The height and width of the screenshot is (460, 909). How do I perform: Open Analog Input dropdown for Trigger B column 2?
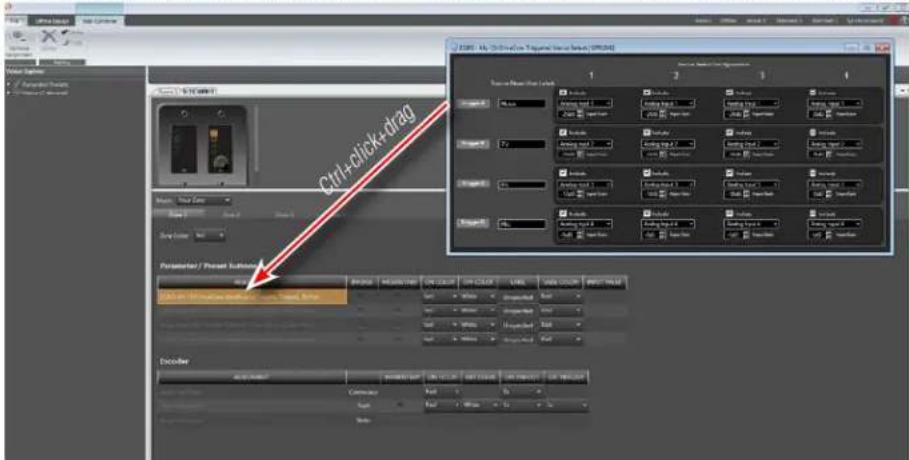(x=668, y=143)
